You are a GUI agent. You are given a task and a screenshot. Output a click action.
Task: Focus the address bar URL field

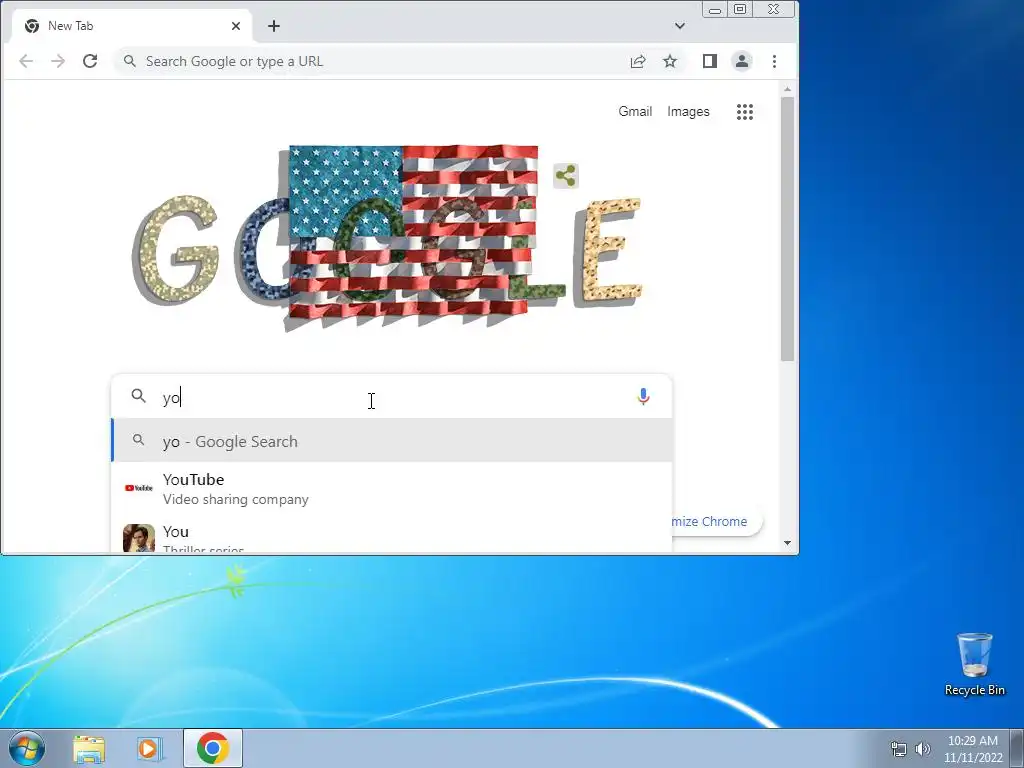379,61
